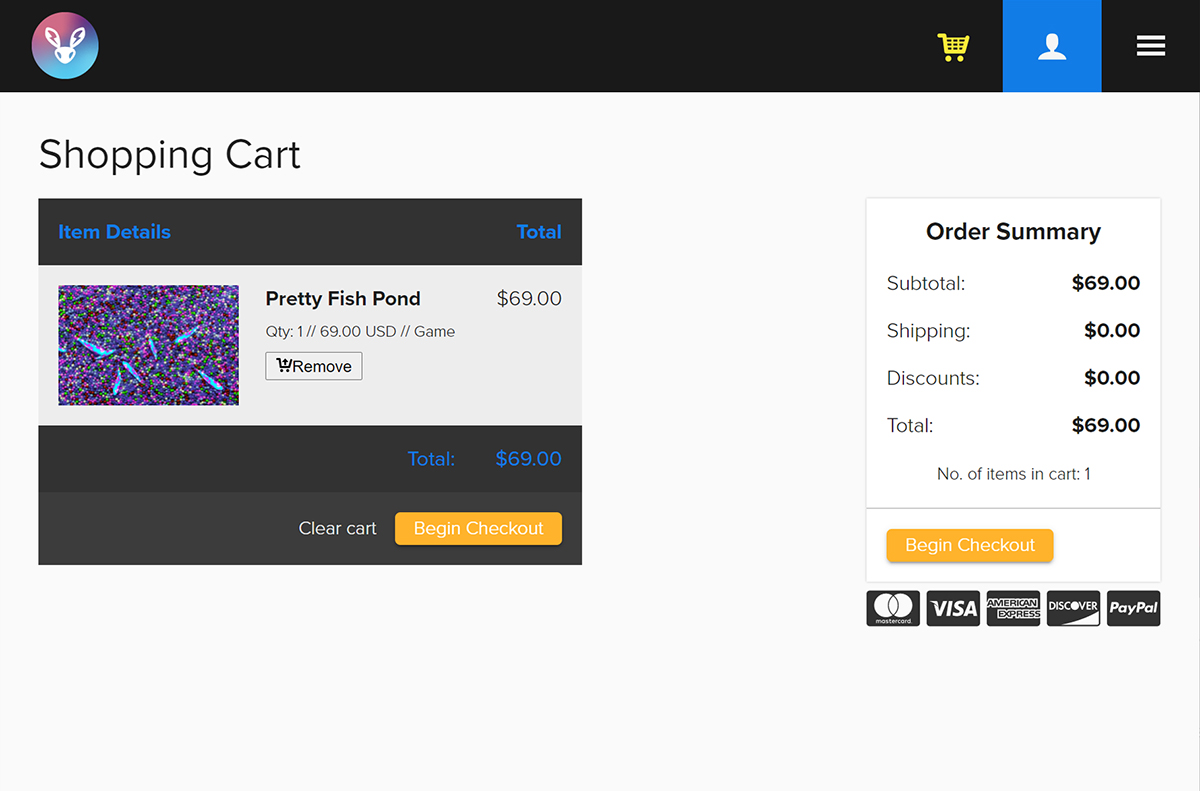Click the Mastercard payment icon
The image size is (1200, 791).
[892, 608]
